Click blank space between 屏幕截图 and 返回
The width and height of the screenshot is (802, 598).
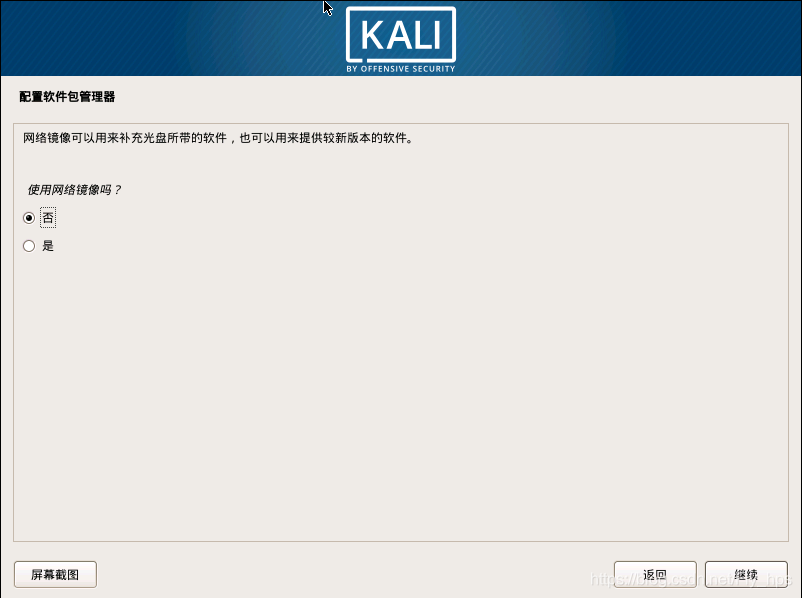tap(355, 574)
